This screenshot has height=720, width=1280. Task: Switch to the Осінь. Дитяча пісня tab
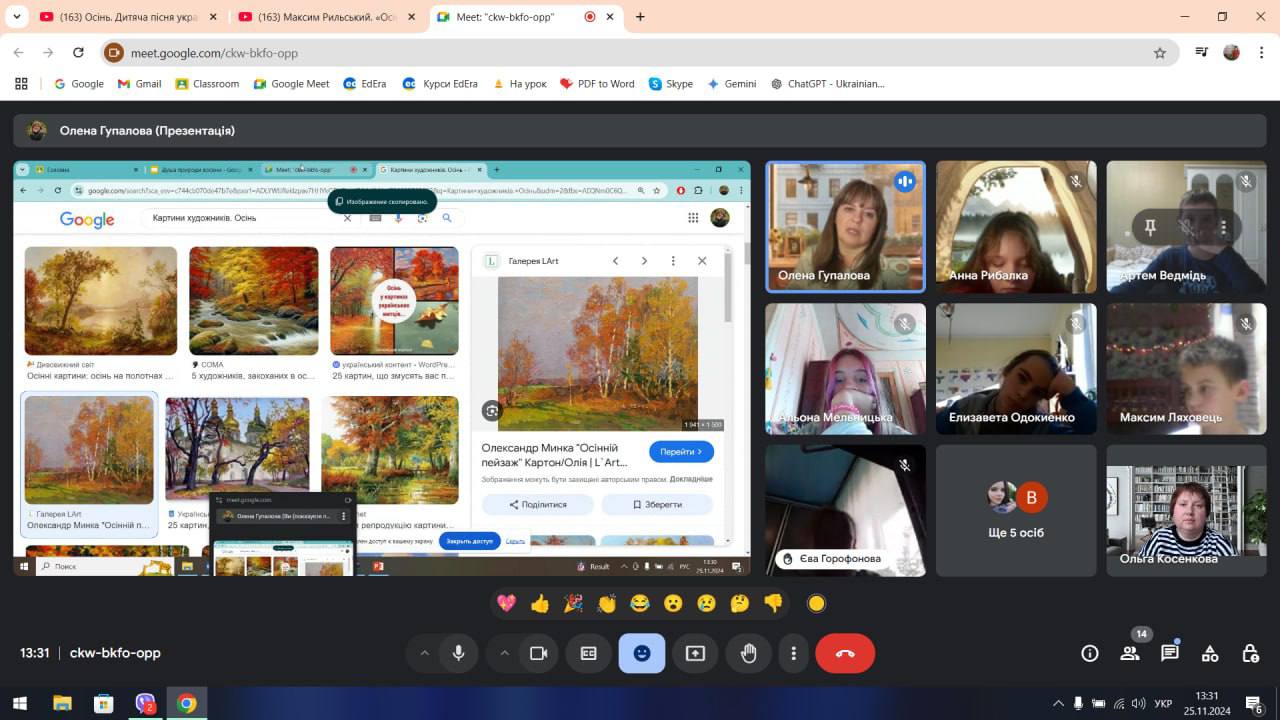(120, 17)
